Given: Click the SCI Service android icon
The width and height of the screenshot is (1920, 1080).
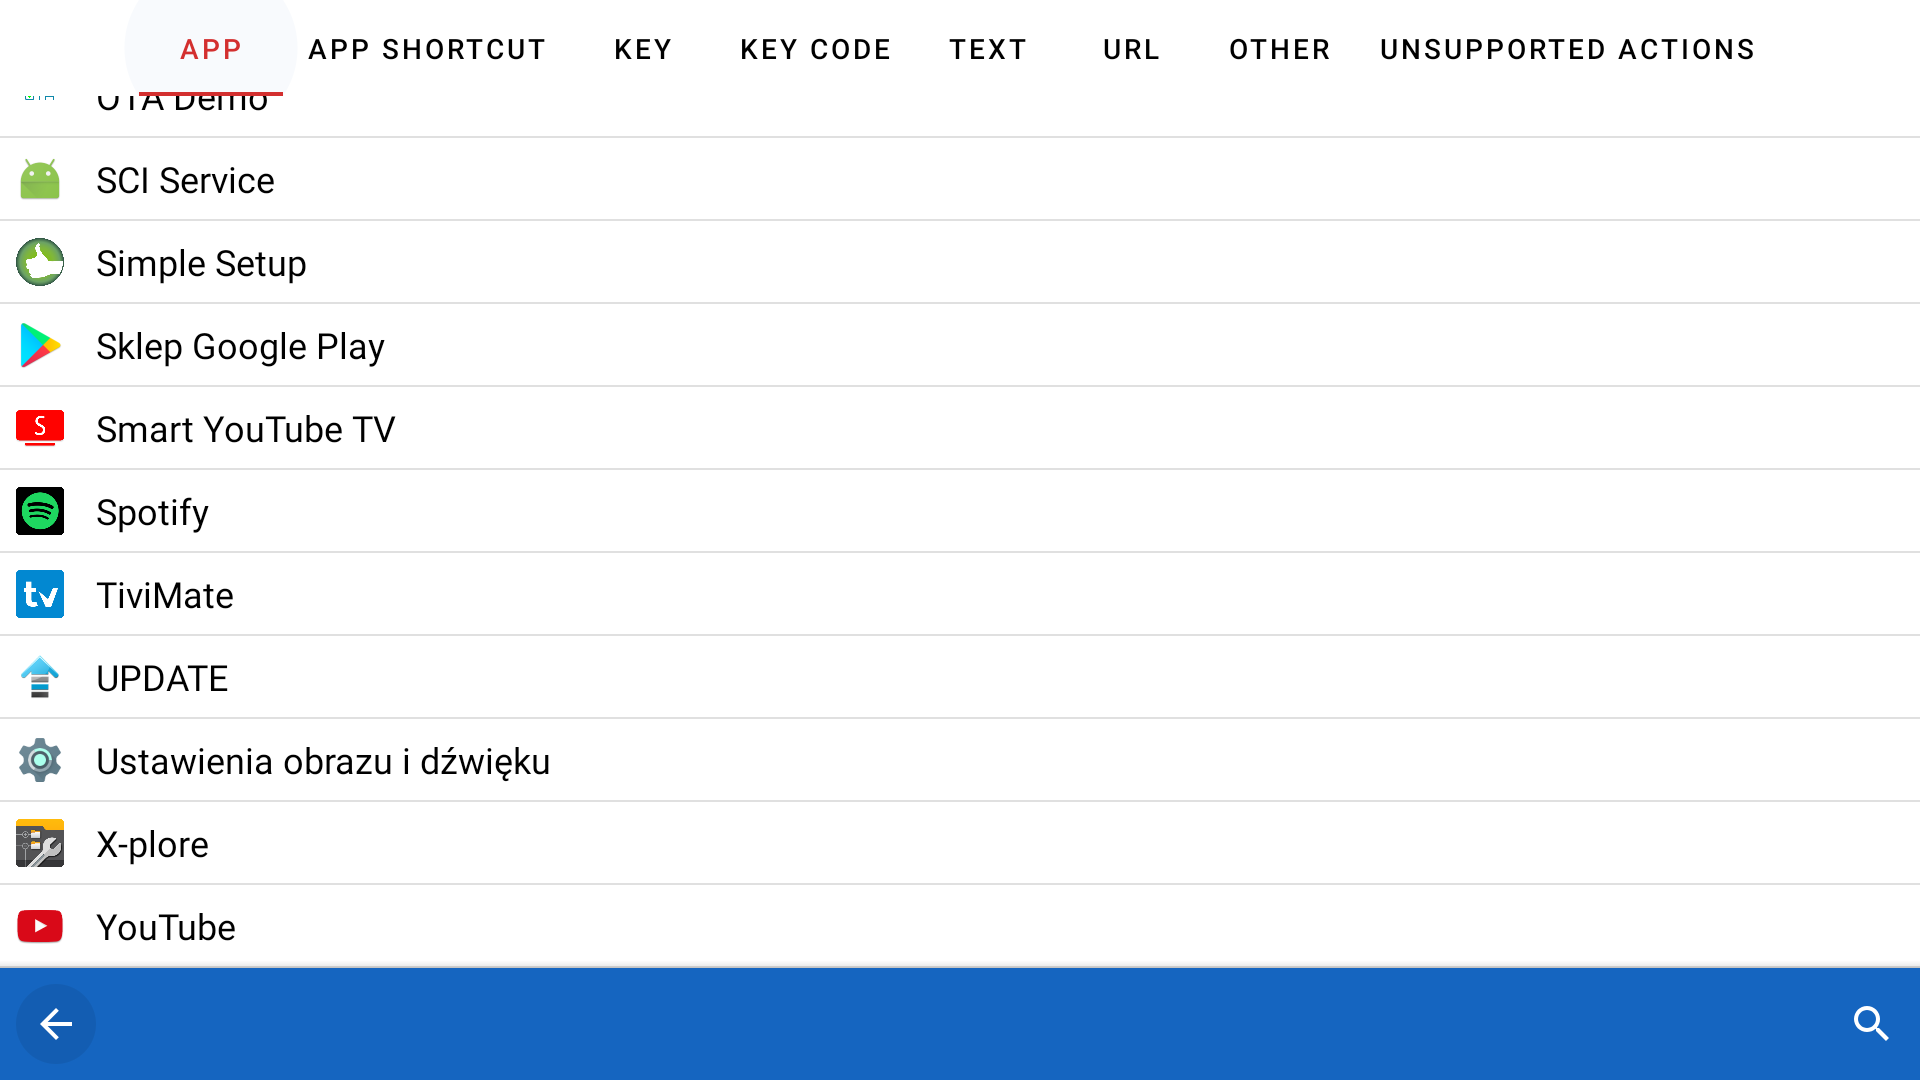Looking at the screenshot, I should [40, 179].
